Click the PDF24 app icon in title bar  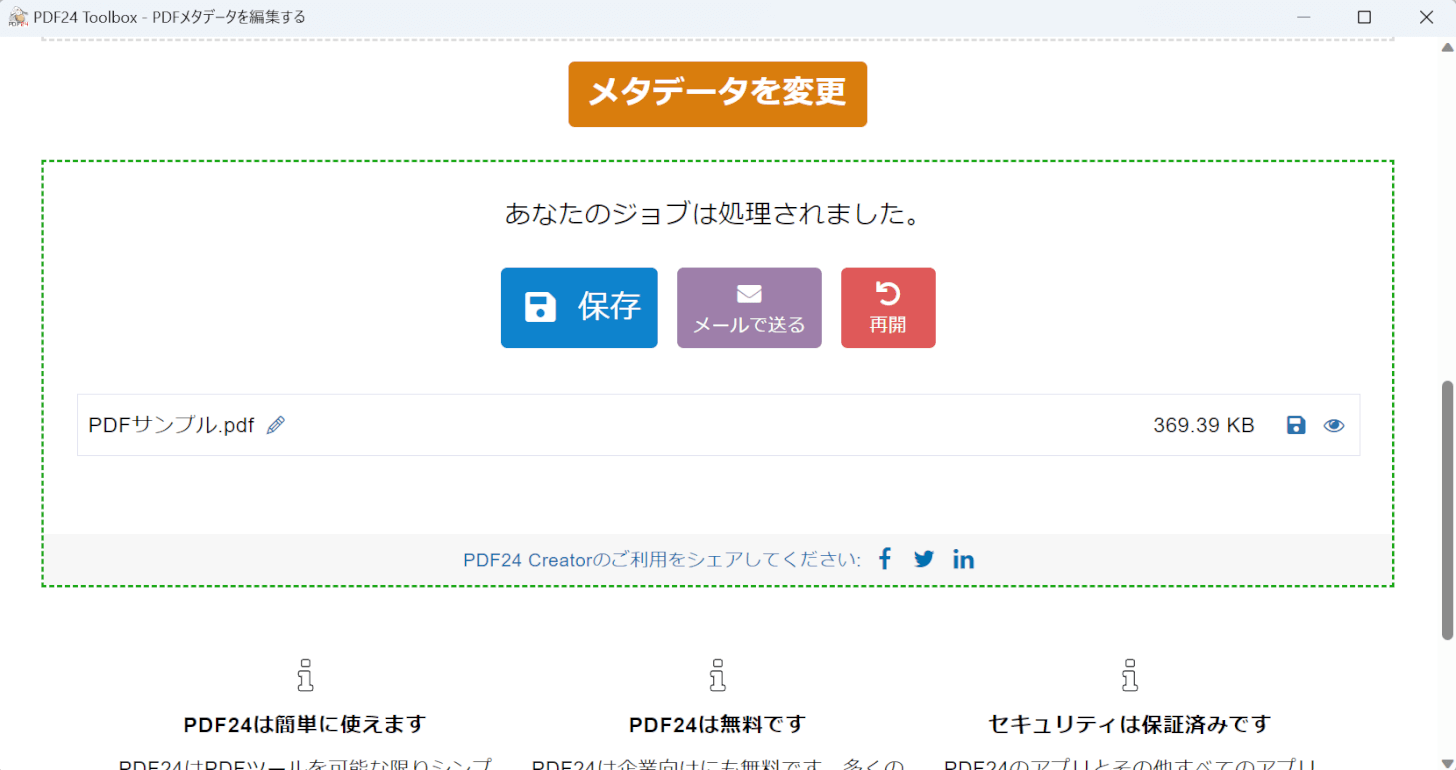click(17, 17)
